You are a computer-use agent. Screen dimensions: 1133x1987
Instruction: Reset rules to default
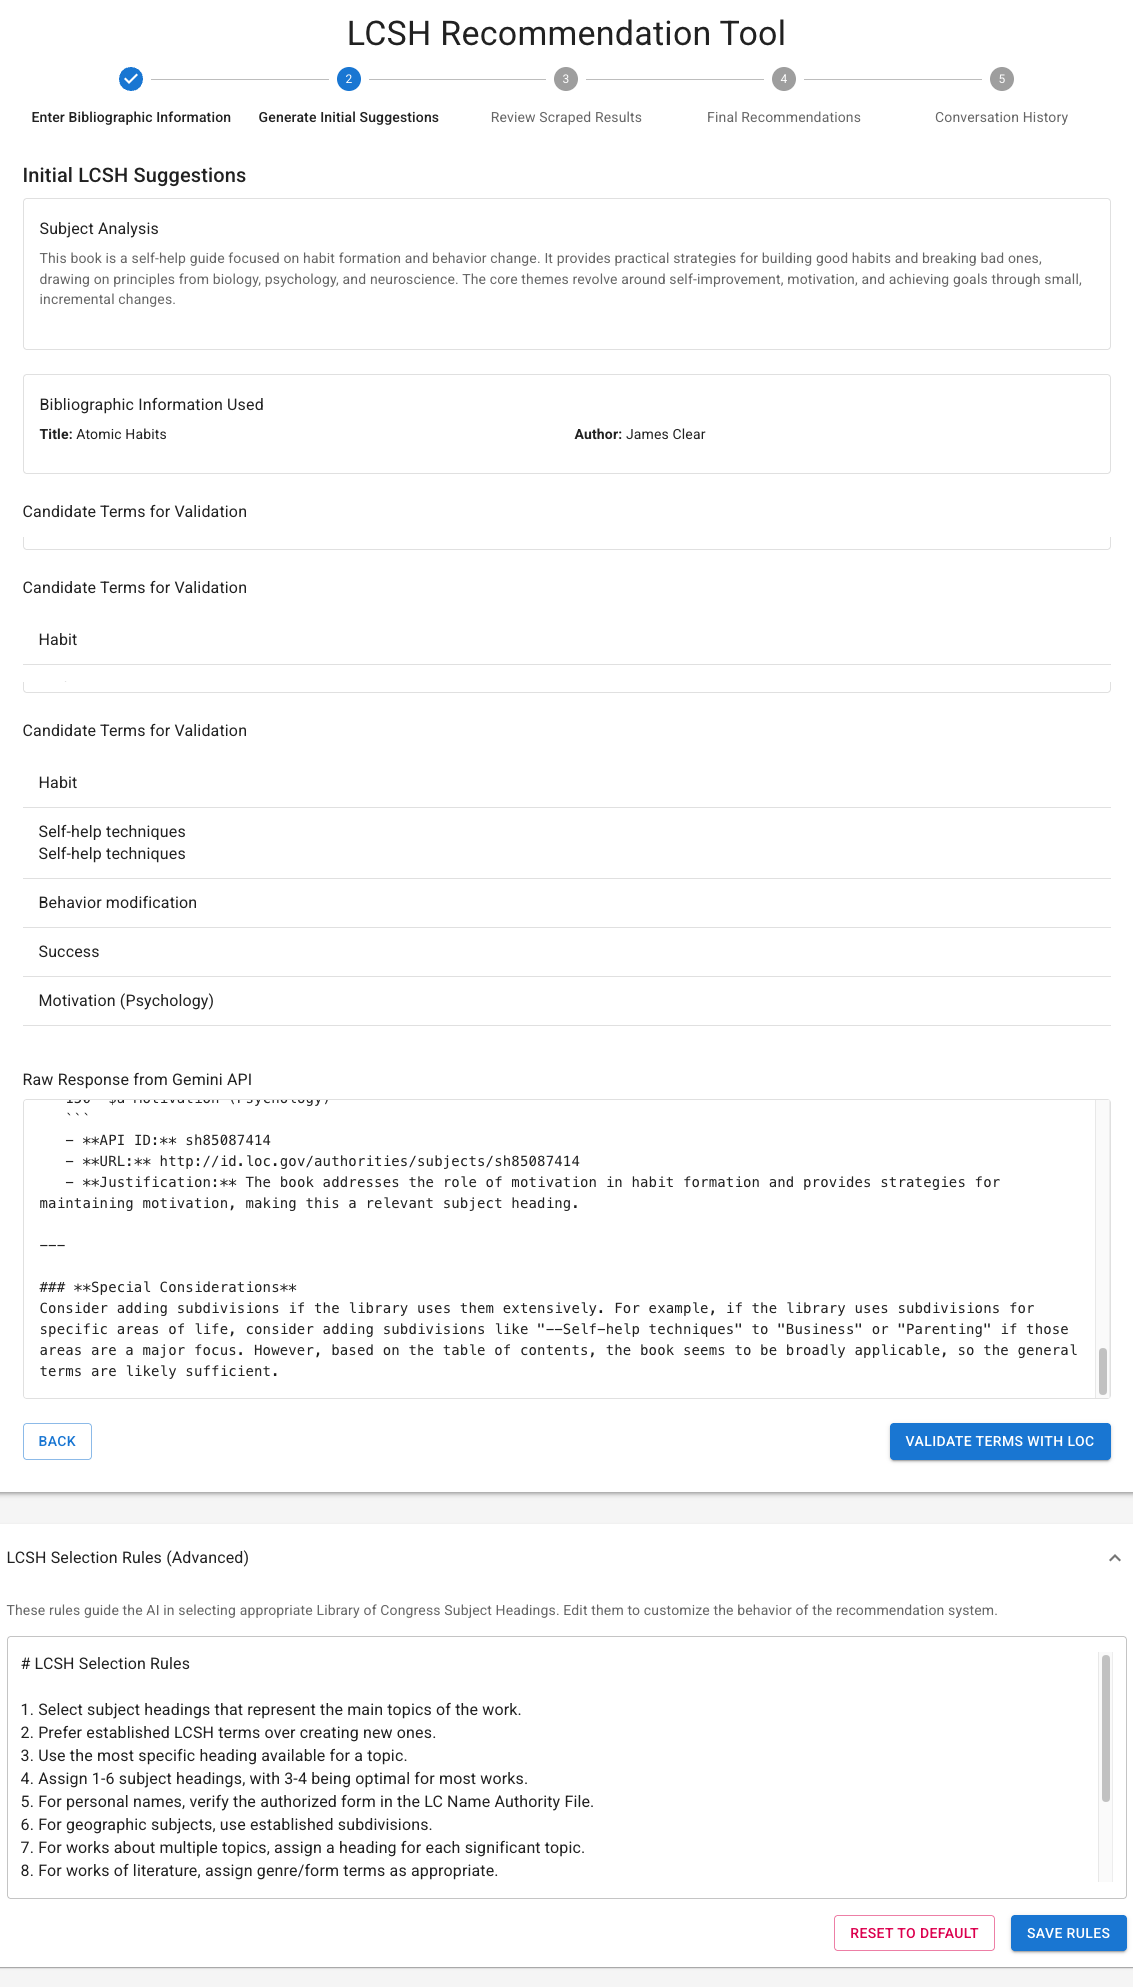pyautogui.click(x=914, y=1933)
